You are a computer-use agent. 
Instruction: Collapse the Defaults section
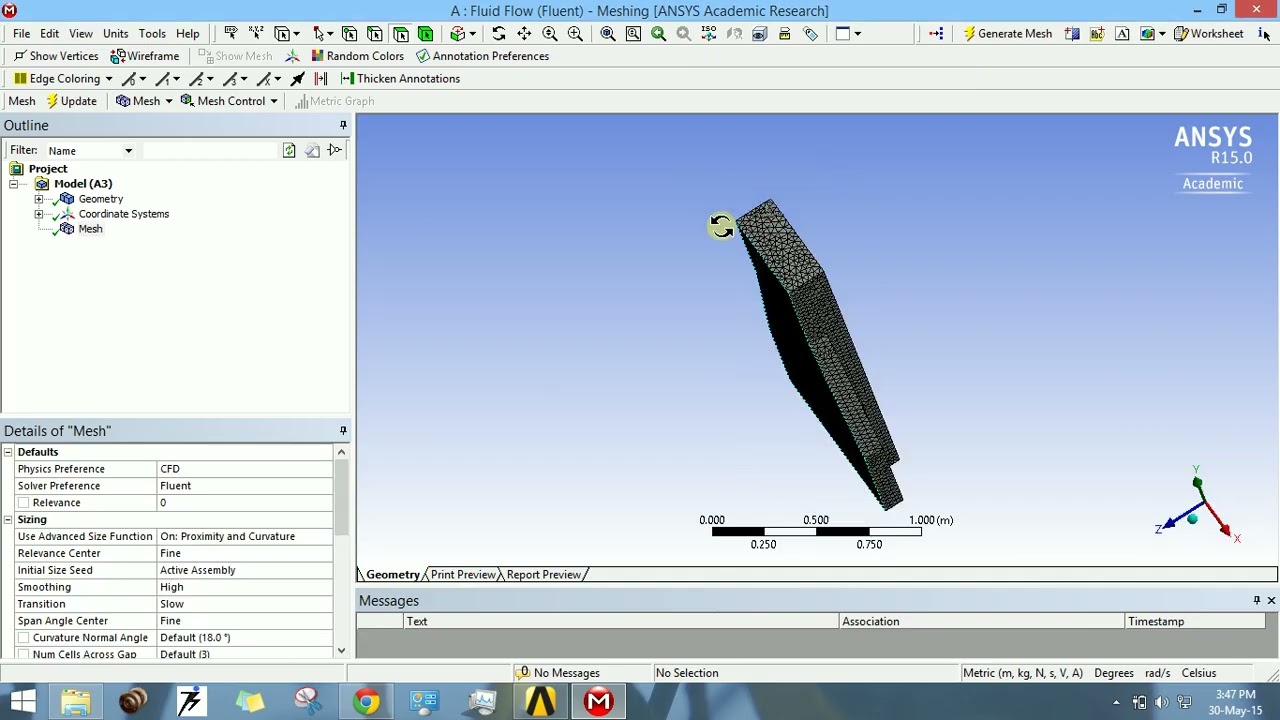point(8,452)
